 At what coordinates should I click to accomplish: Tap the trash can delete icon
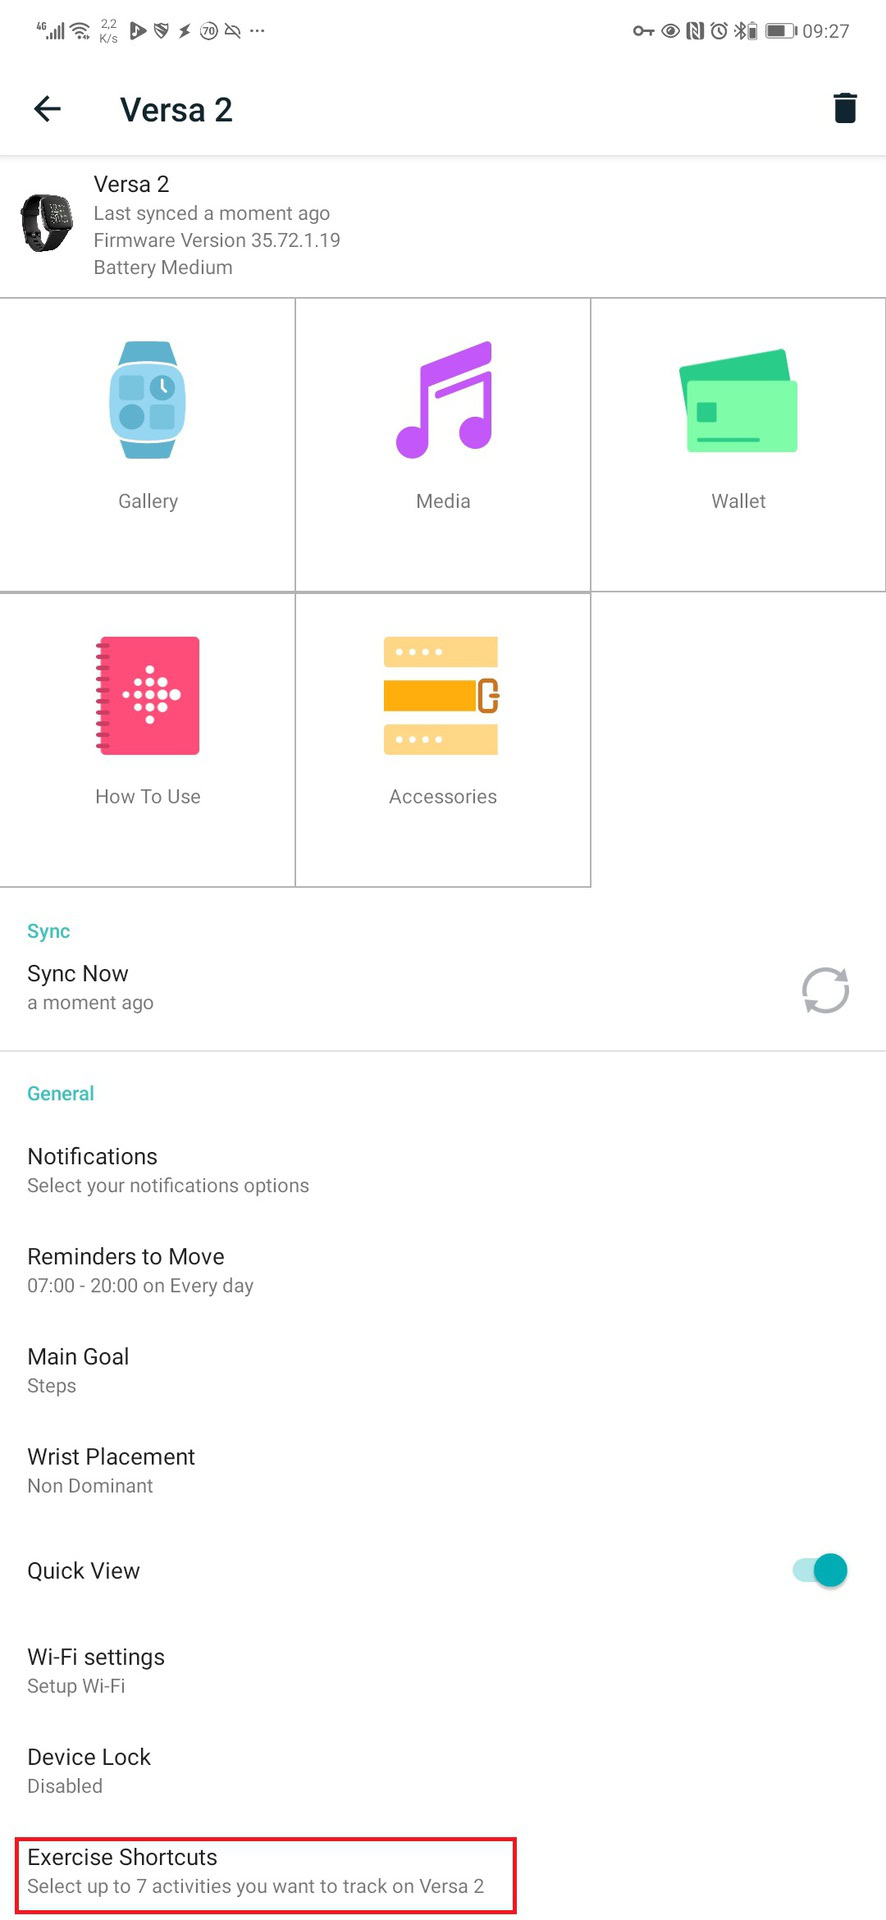[x=845, y=108]
